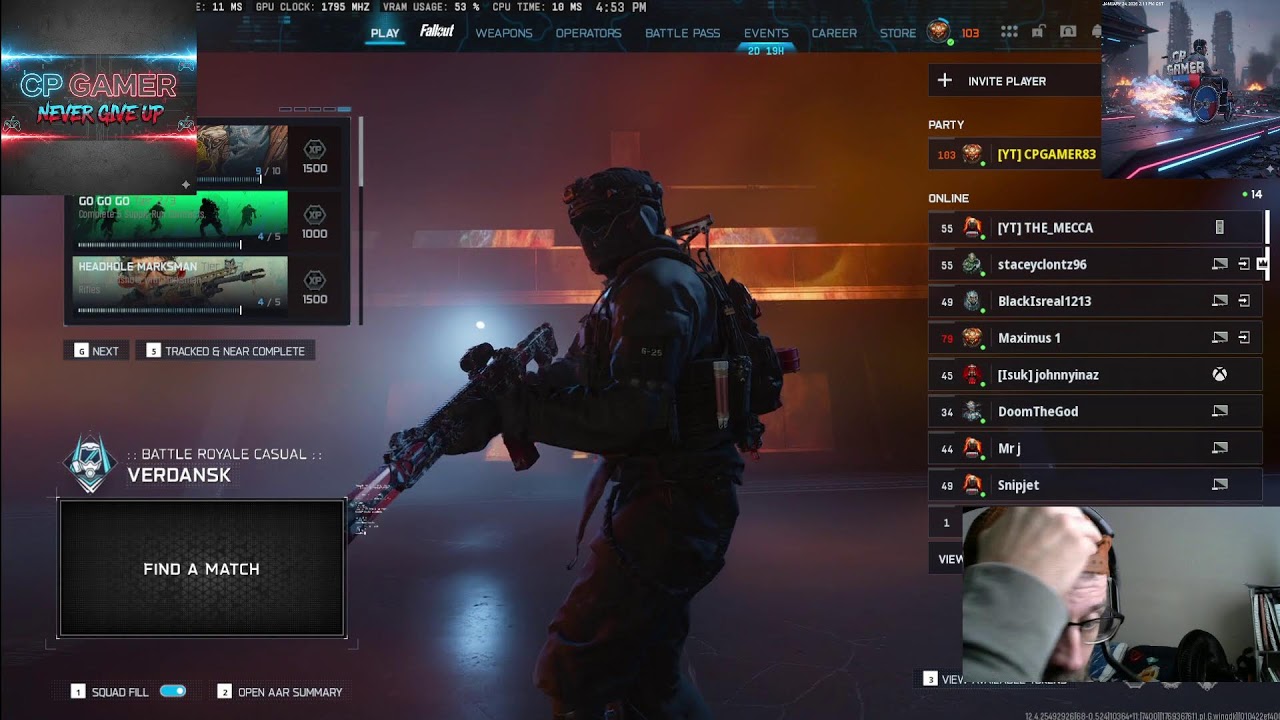Click the CPGAMER83 party emblem
The width and height of the screenshot is (1280, 720).
(x=972, y=154)
